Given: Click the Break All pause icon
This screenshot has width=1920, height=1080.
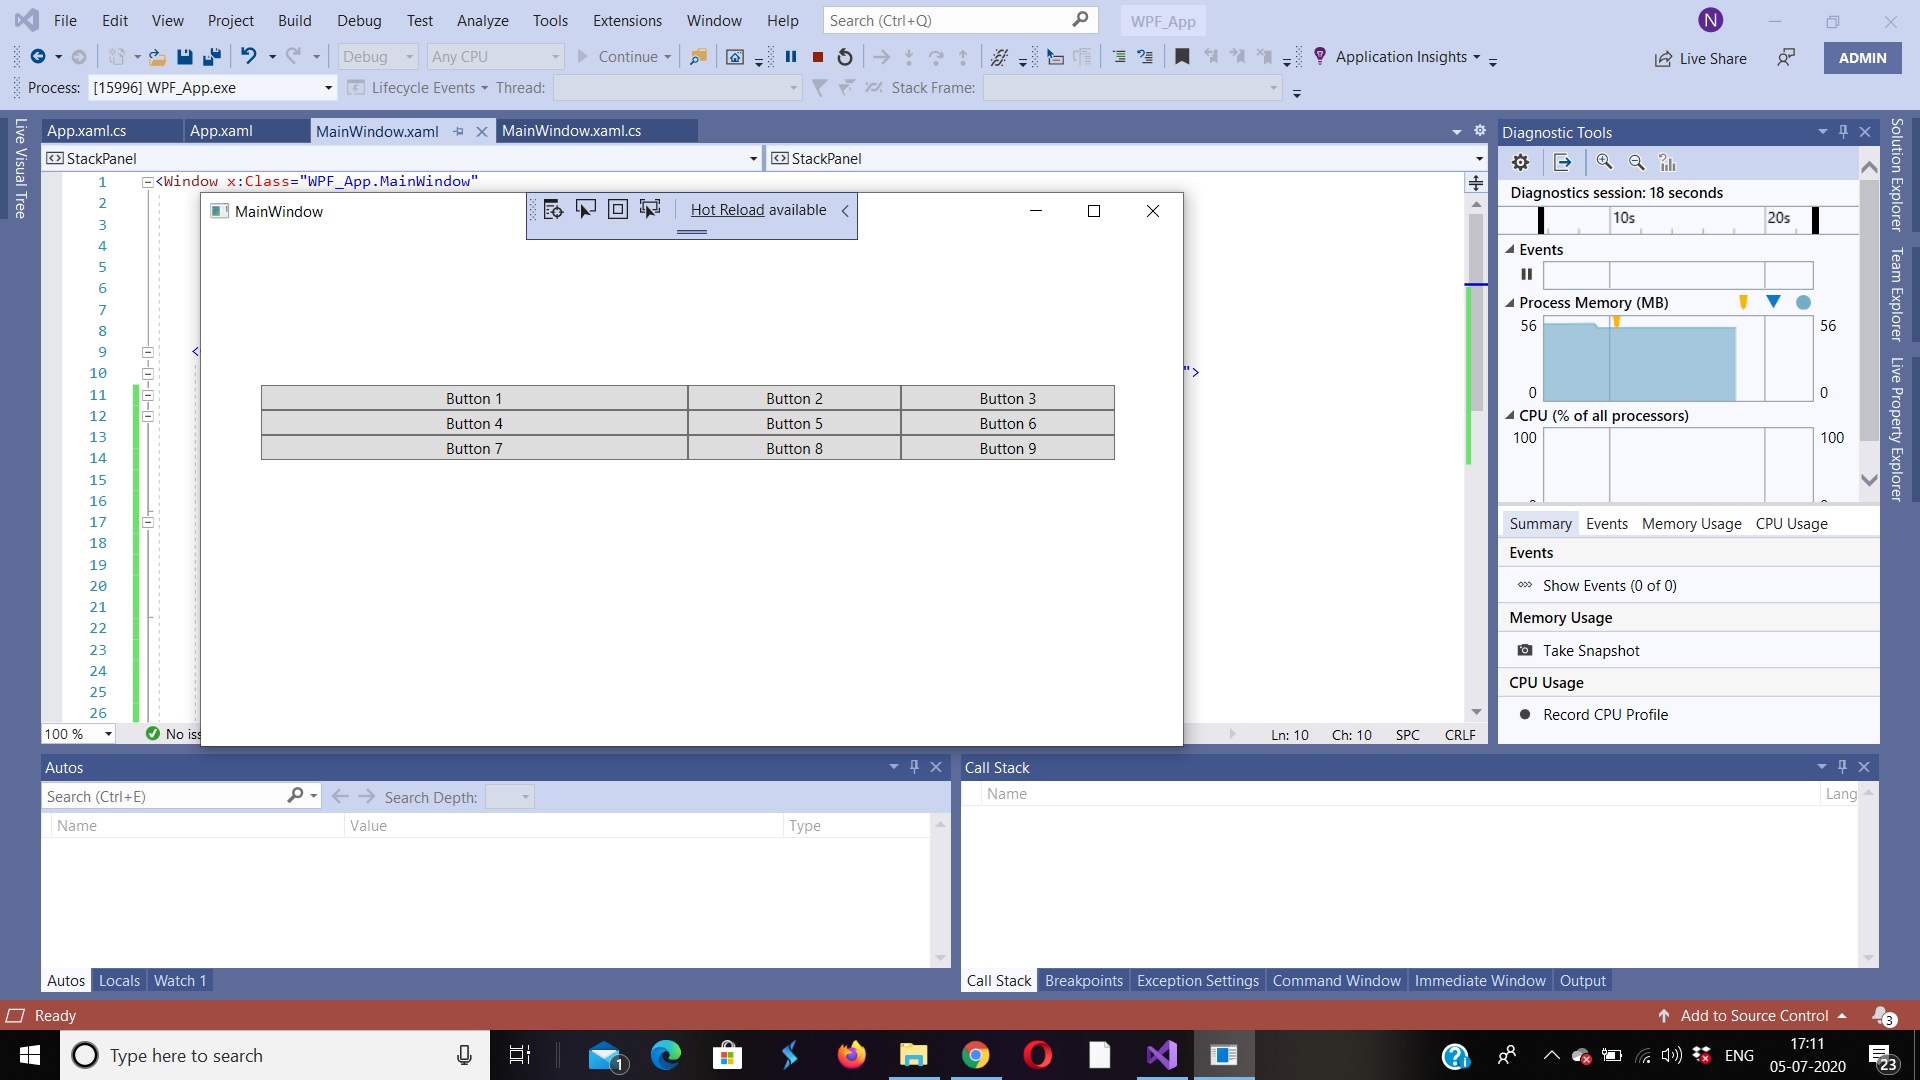Looking at the screenshot, I should pyautogui.click(x=791, y=57).
